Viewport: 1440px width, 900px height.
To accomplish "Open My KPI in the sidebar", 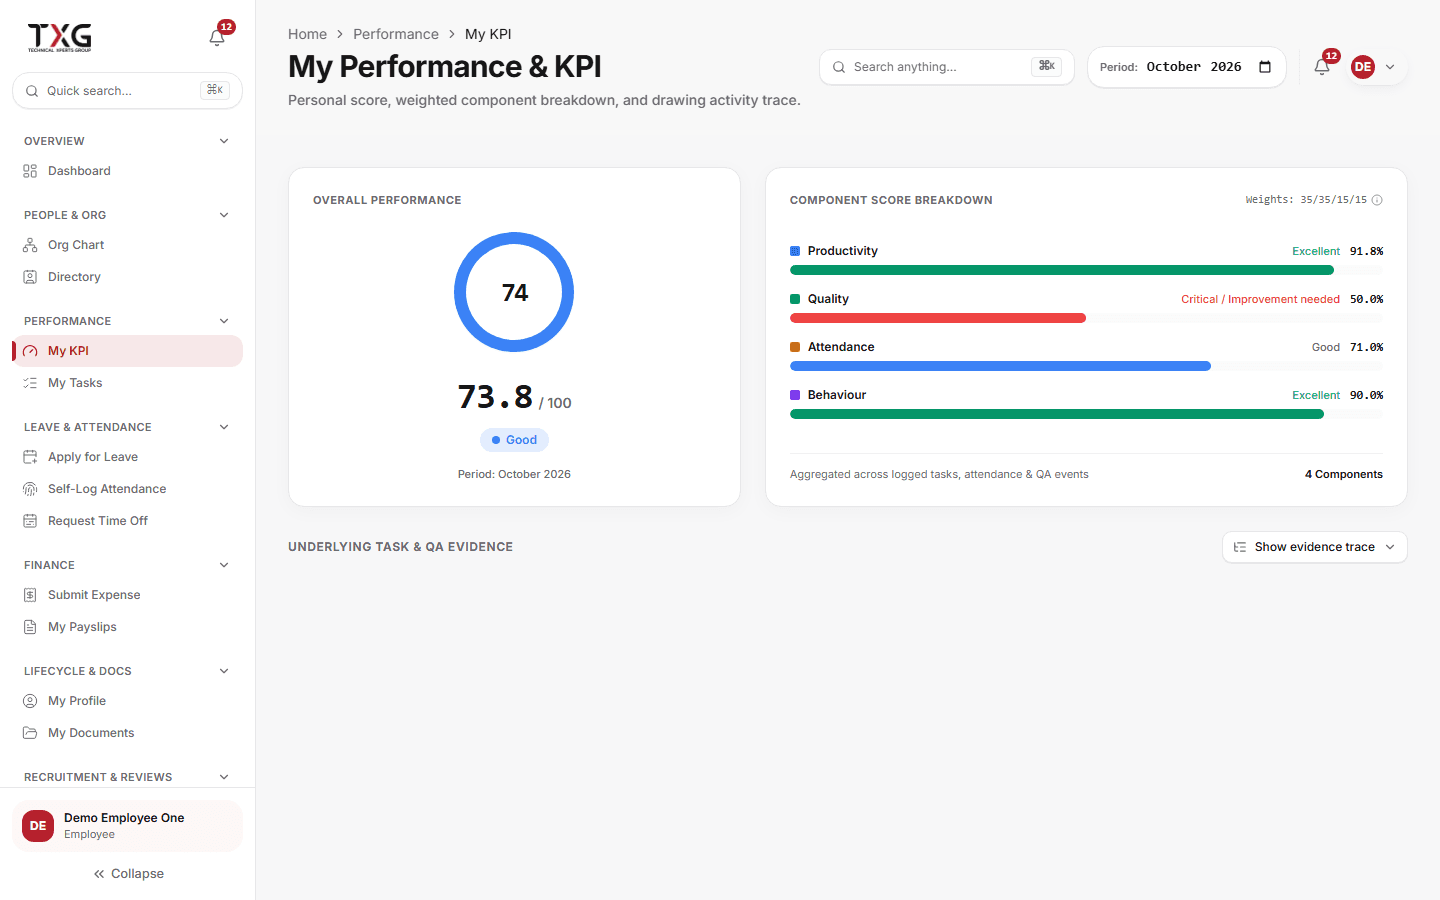I will tap(127, 351).
